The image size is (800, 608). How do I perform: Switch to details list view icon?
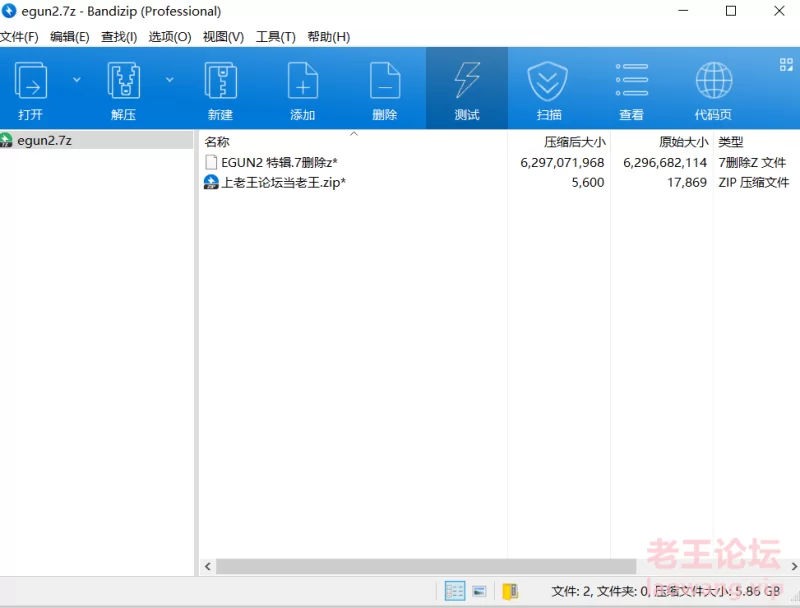coord(455,591)
